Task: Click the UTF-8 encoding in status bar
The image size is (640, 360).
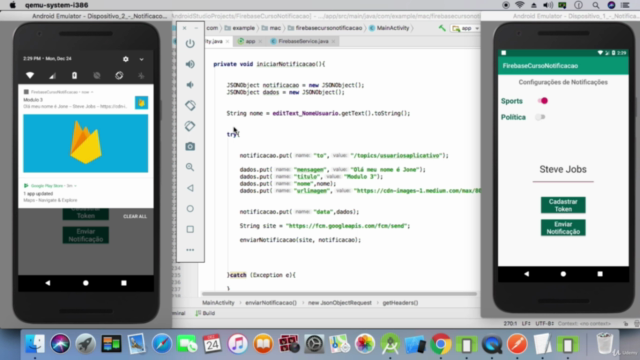Action: click(544, 323)
